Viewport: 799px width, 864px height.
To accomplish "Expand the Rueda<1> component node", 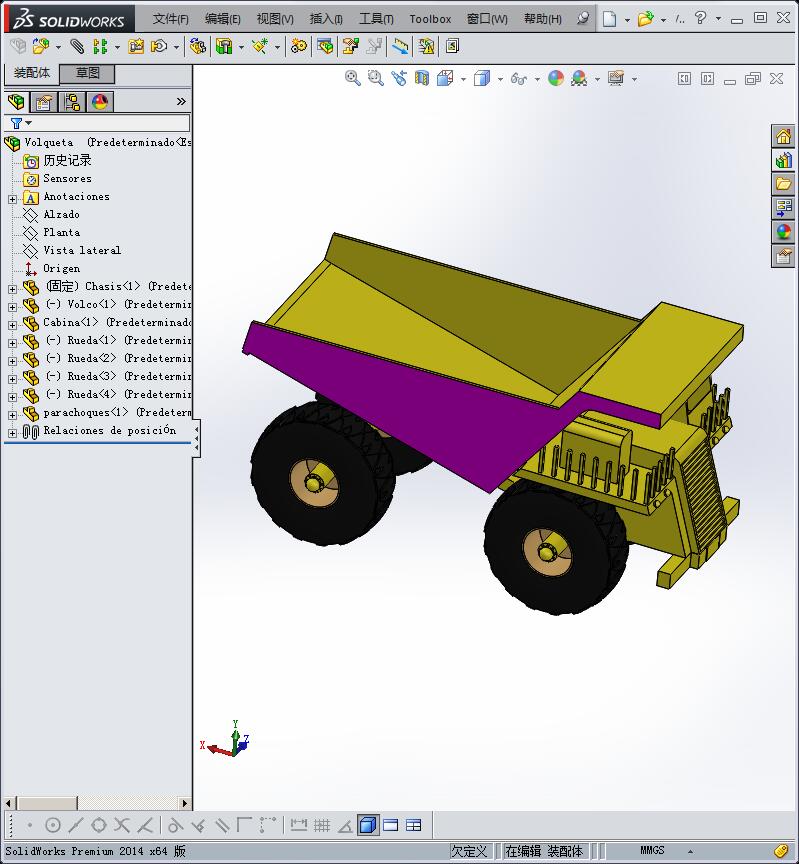I will [12, 343].
